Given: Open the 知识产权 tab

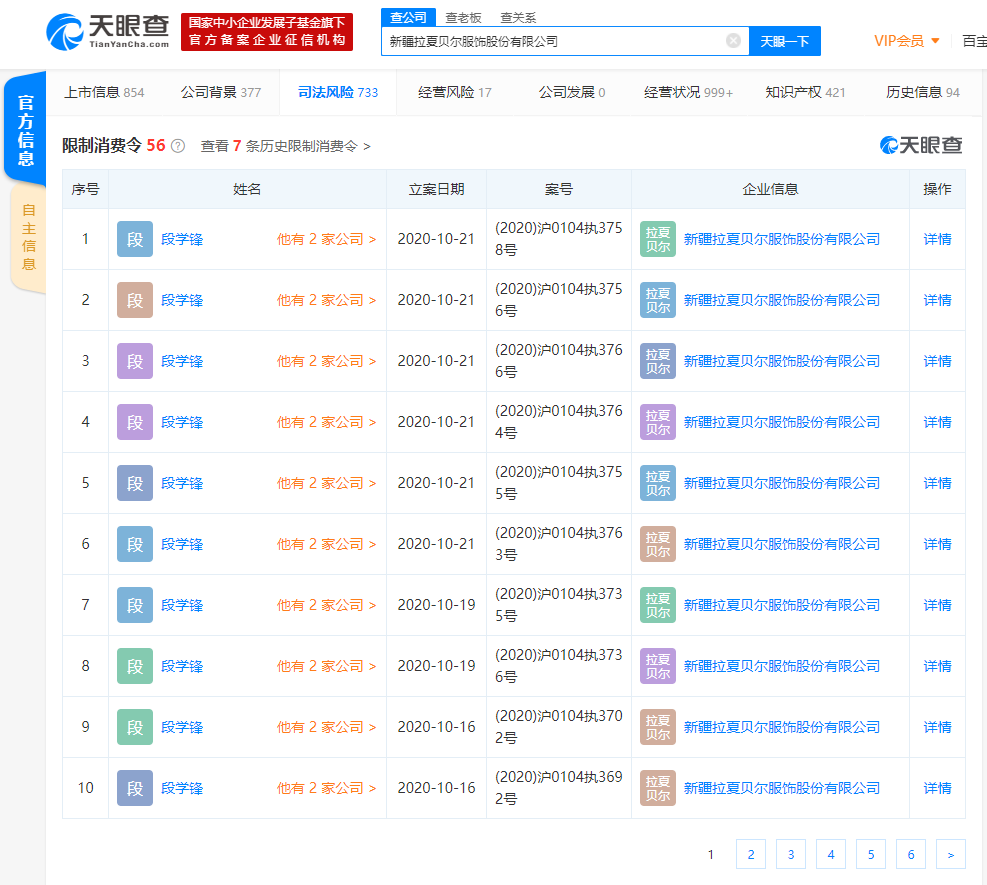Looking at the screenshot, I should 805,93.
